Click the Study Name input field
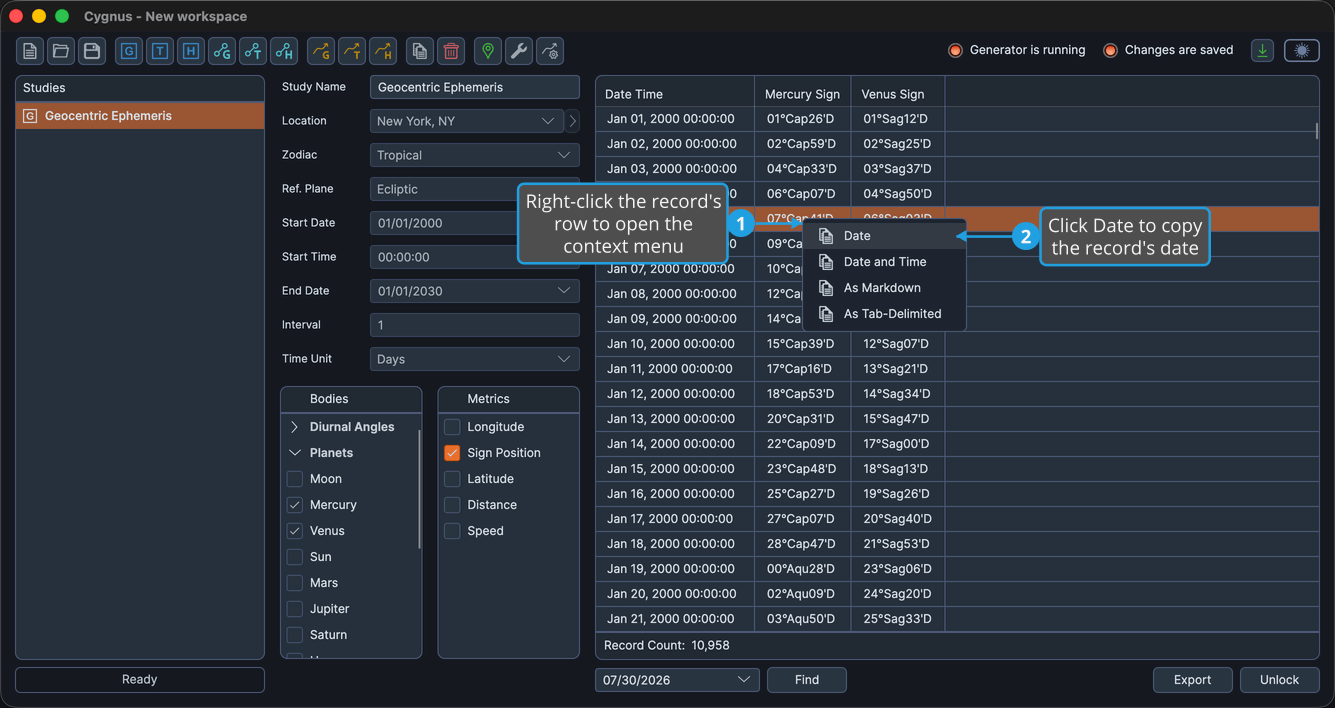 point(475,87)
